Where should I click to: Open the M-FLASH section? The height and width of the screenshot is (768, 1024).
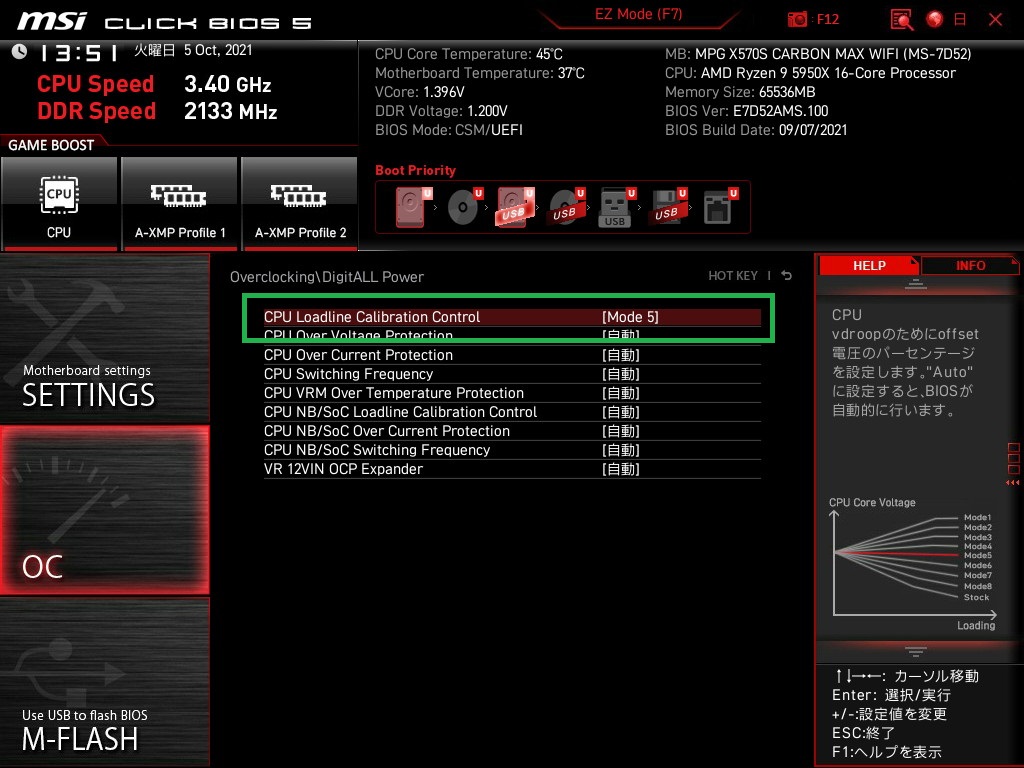(x=104, y=682)
